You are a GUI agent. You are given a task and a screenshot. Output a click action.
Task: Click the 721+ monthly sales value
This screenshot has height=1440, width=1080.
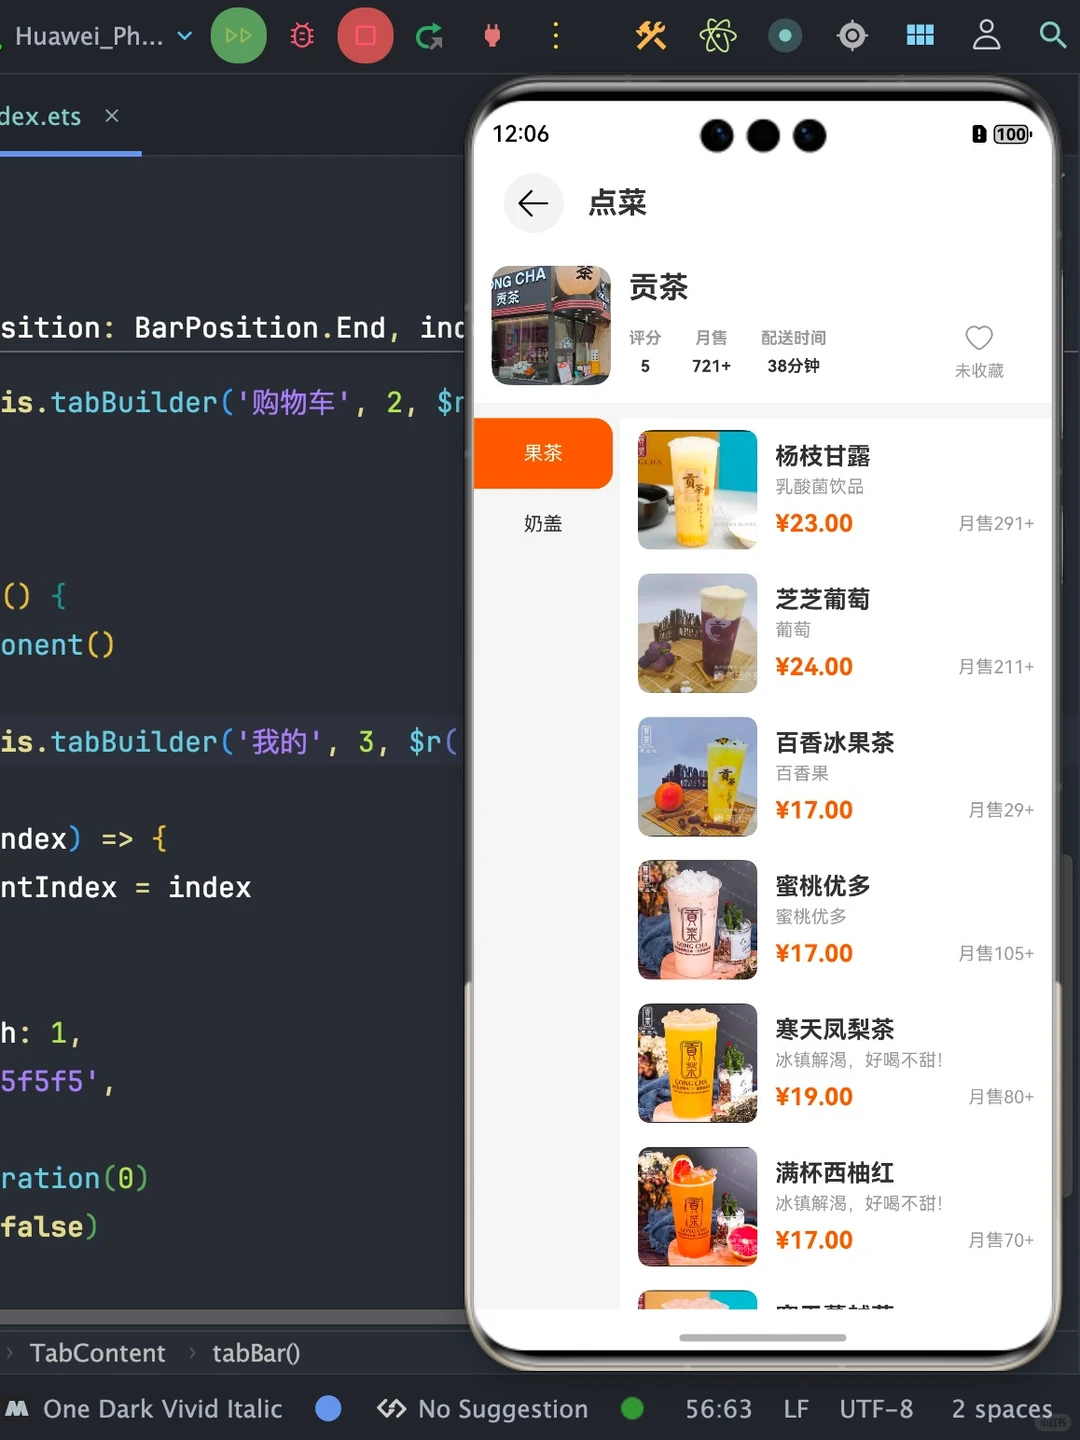point(712,366)
